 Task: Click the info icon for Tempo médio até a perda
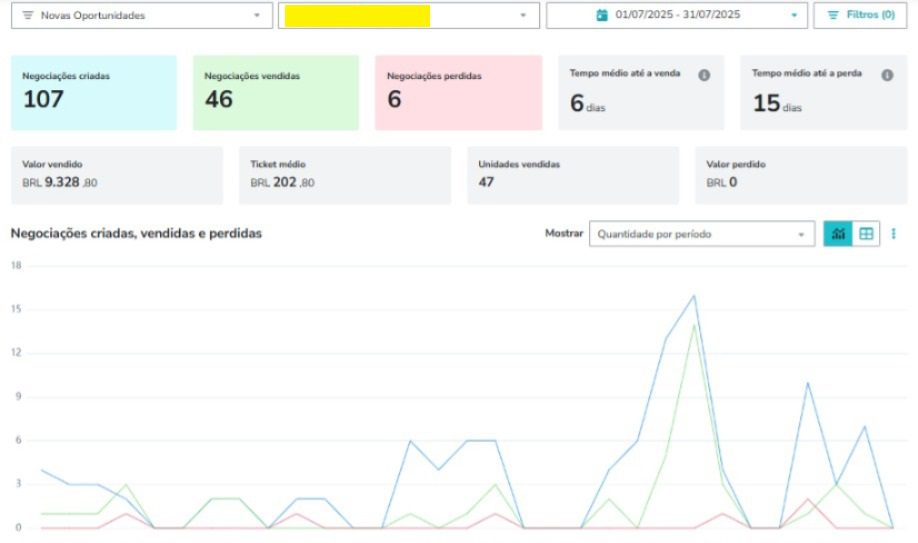pos(887,75)
